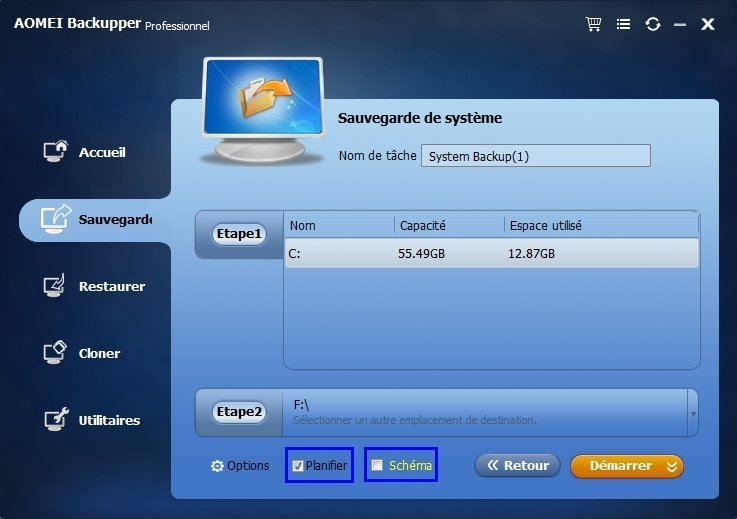Select the C: partition row
Viewport: 737px width, 519px height.
(x=492, y=253)
